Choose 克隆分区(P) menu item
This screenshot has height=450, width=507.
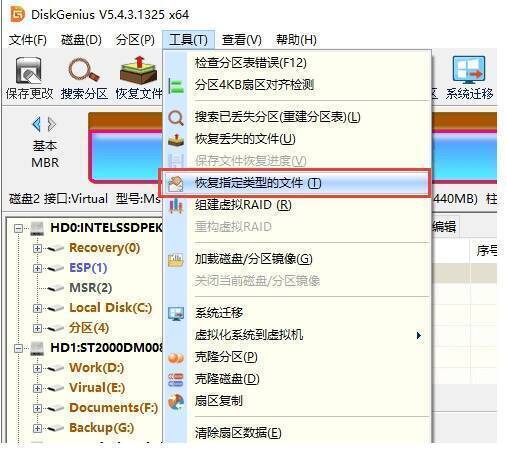point(297,357)
